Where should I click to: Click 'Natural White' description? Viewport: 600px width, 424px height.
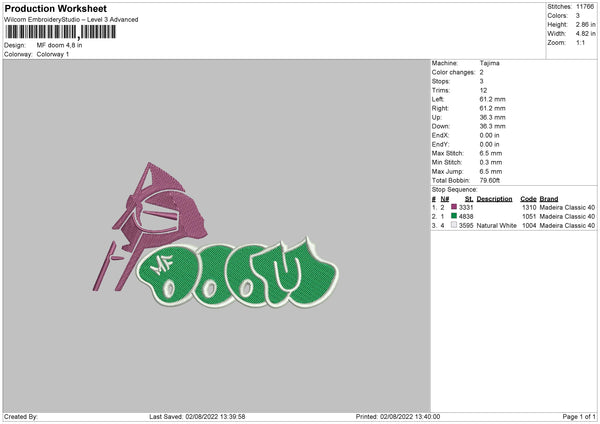click(497, 226)
